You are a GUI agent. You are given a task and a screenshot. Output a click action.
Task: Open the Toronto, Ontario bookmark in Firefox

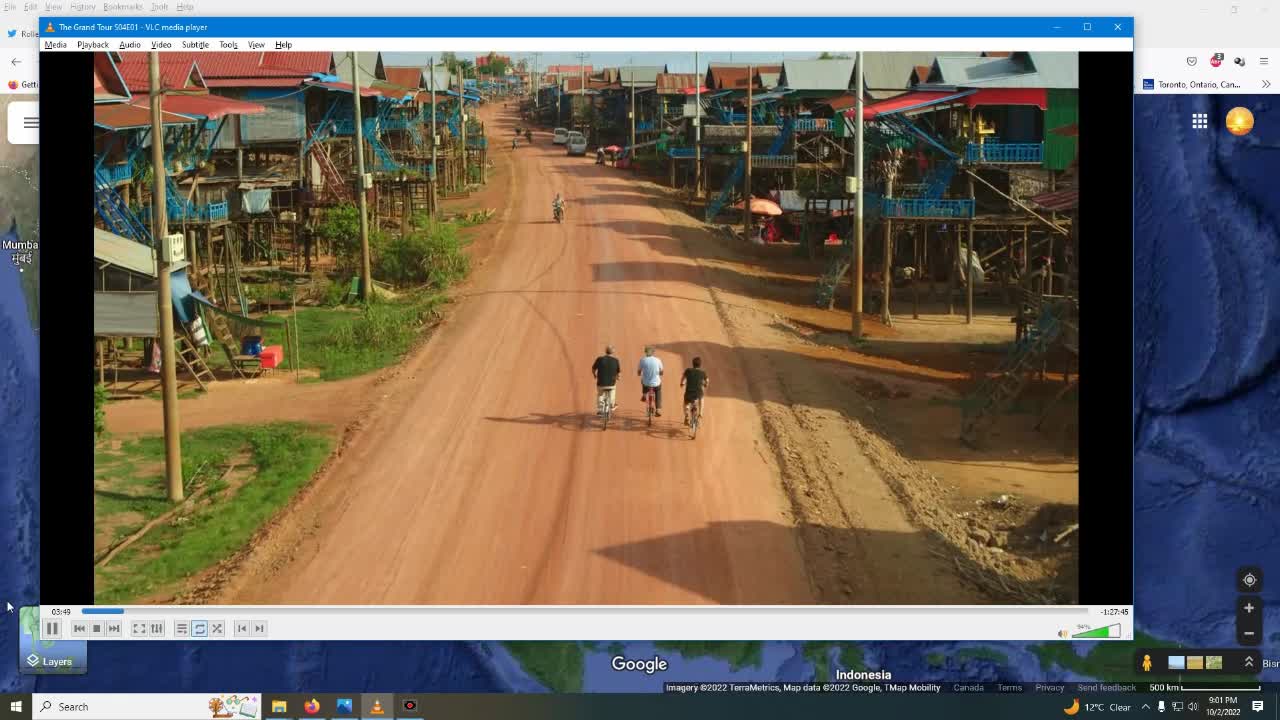click(x=1191, y=85)
